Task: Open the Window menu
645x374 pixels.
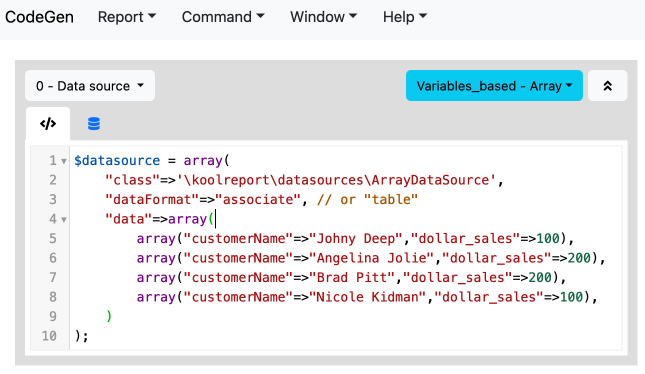Action: pyautogui.click(x=323, y=17)
